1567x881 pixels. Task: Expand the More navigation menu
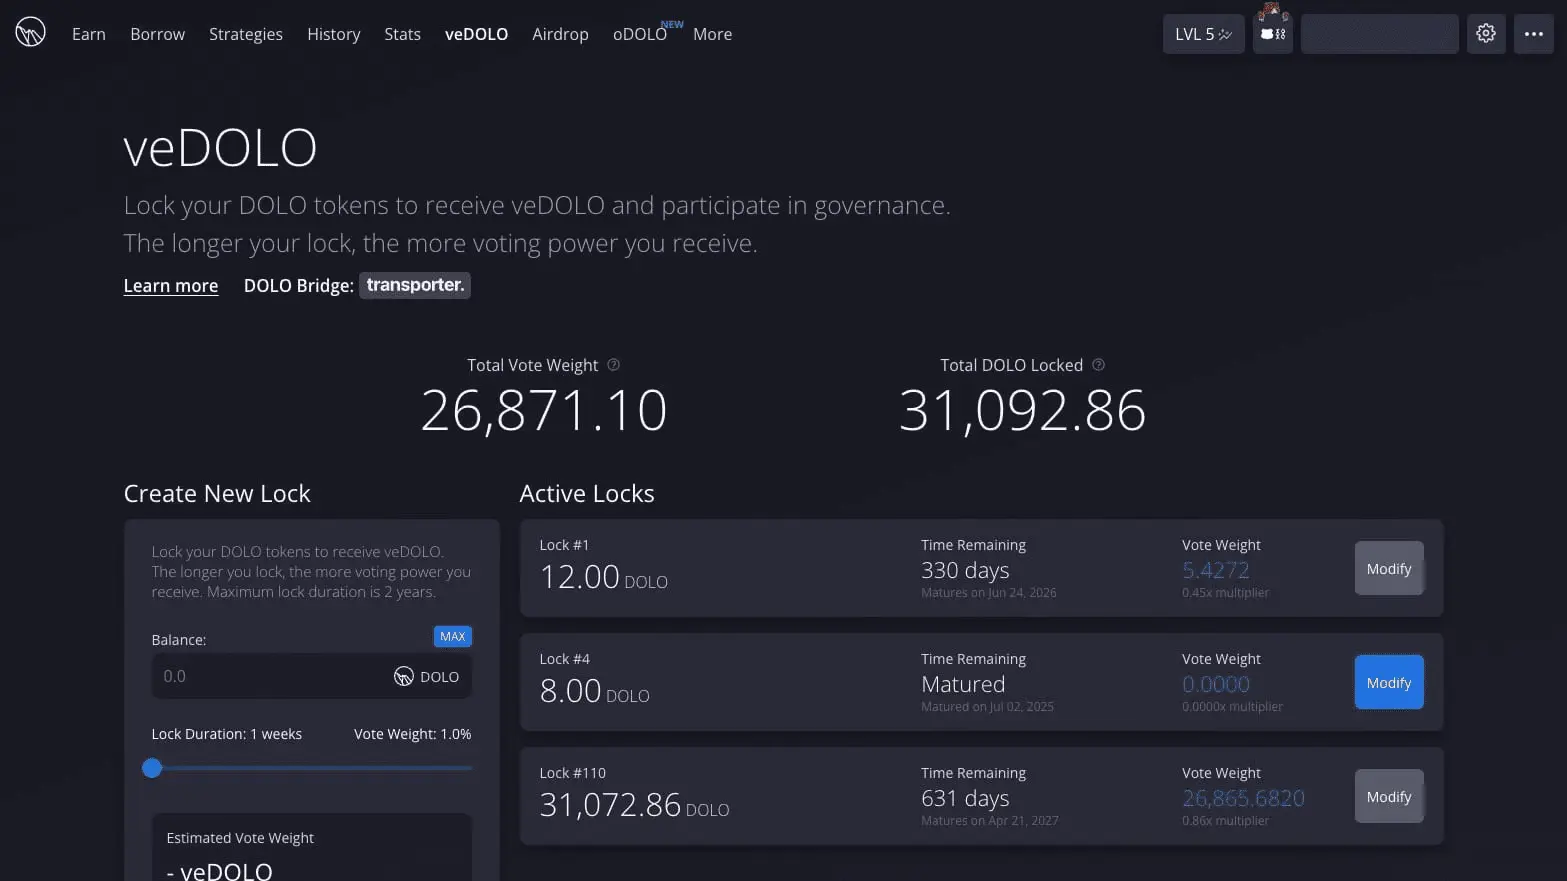712,34
